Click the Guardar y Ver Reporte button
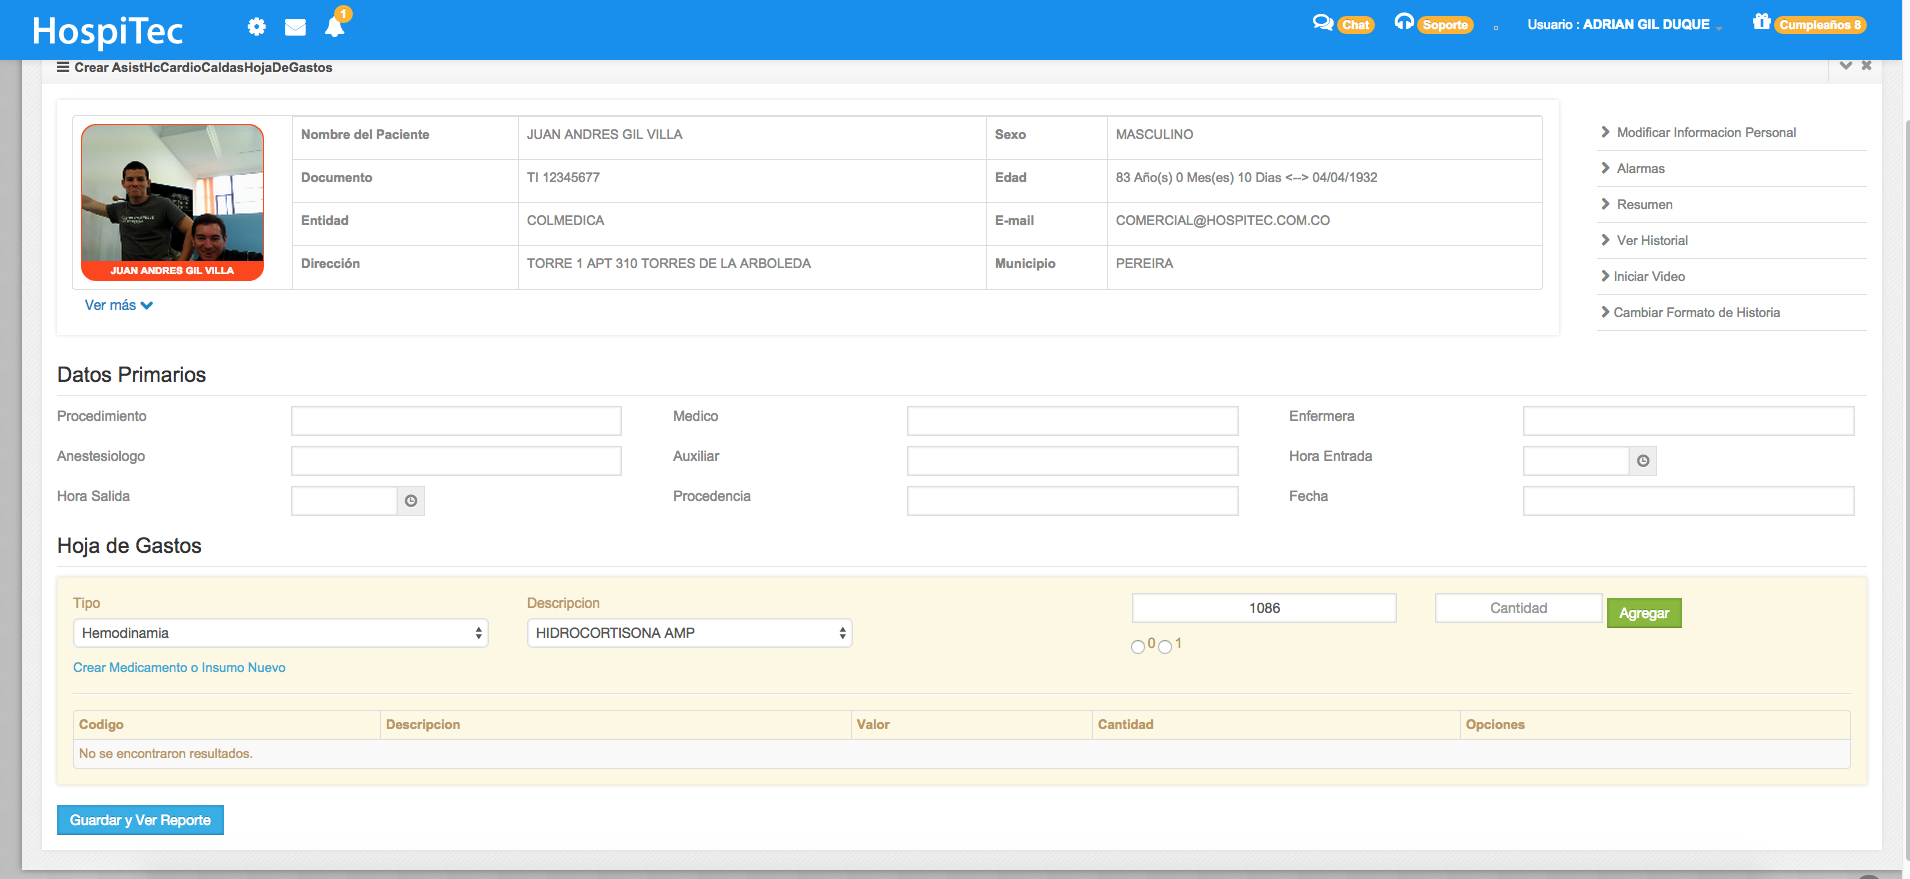 (140, 820)
